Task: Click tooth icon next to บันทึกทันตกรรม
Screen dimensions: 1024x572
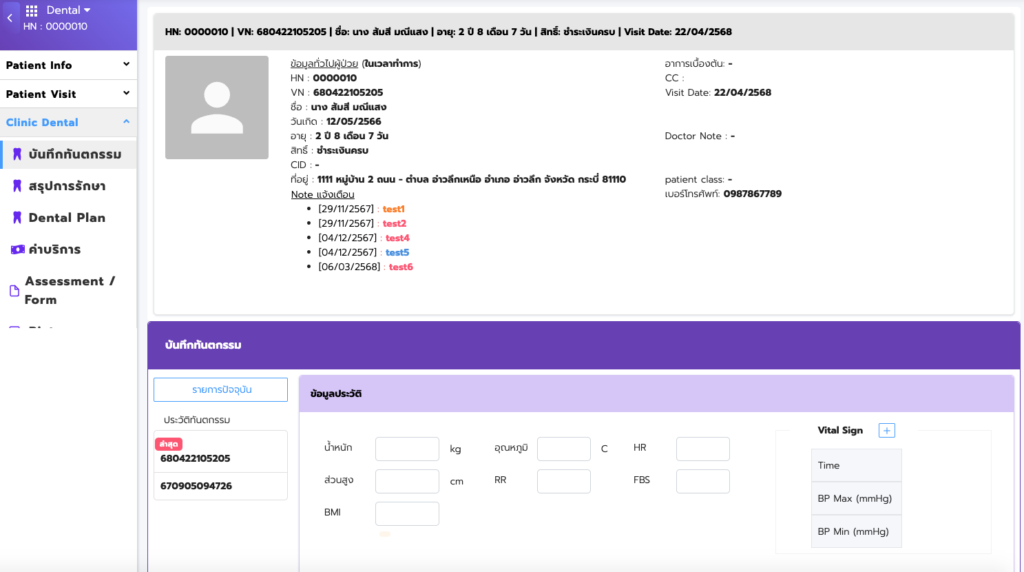Action: (17, 155)
